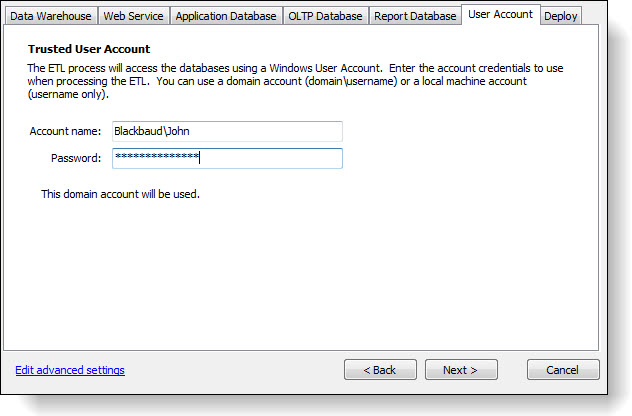The width and height of the screenshot is (632, 416).
Task: Click the Account name input field
Action: click(226, 132)
